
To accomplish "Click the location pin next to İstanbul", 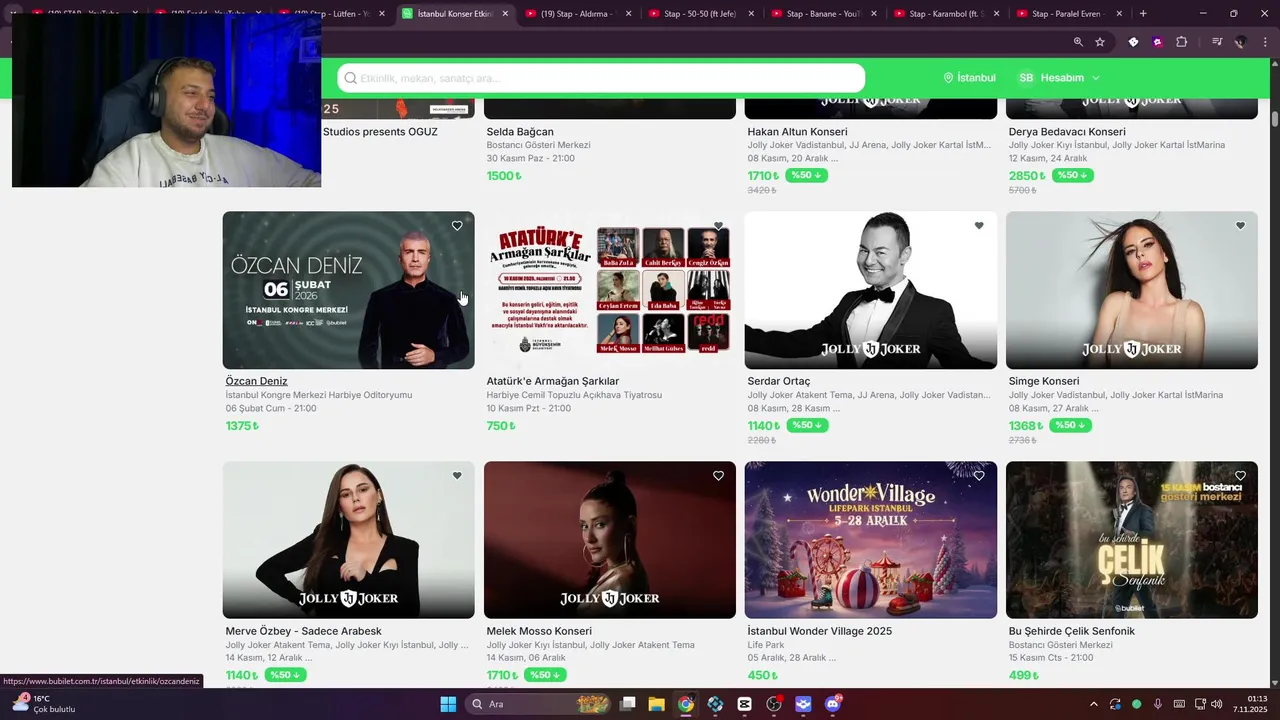I will (x=948, y=78).
